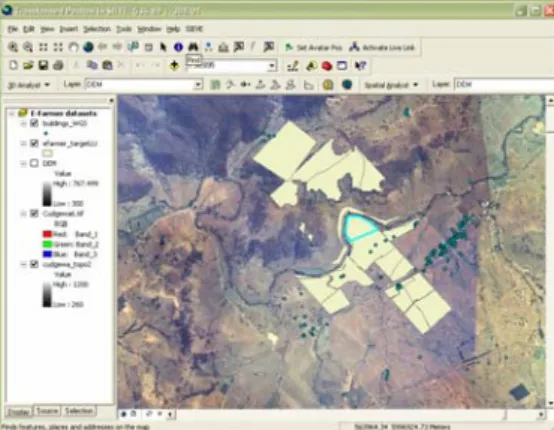Screen dimensions: 554x430
Task: Click the Fixed Zoom Out arrows icon
Action: pyautogui.click(x=58, y=47)
